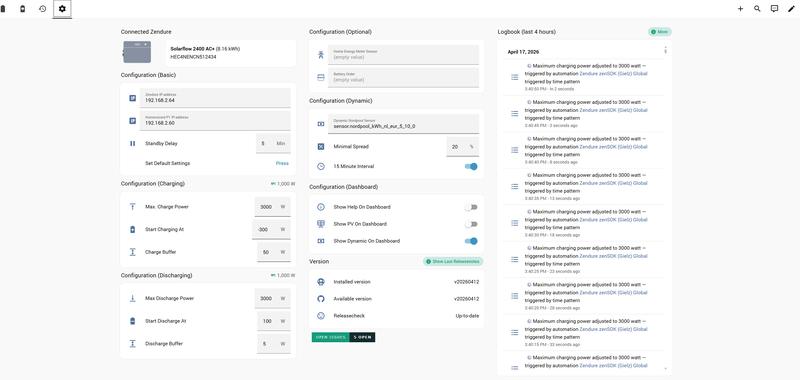Open Zendure zenSDK link at 3:40:50 PM
800x380 pixels.
(x=613, y=73)
